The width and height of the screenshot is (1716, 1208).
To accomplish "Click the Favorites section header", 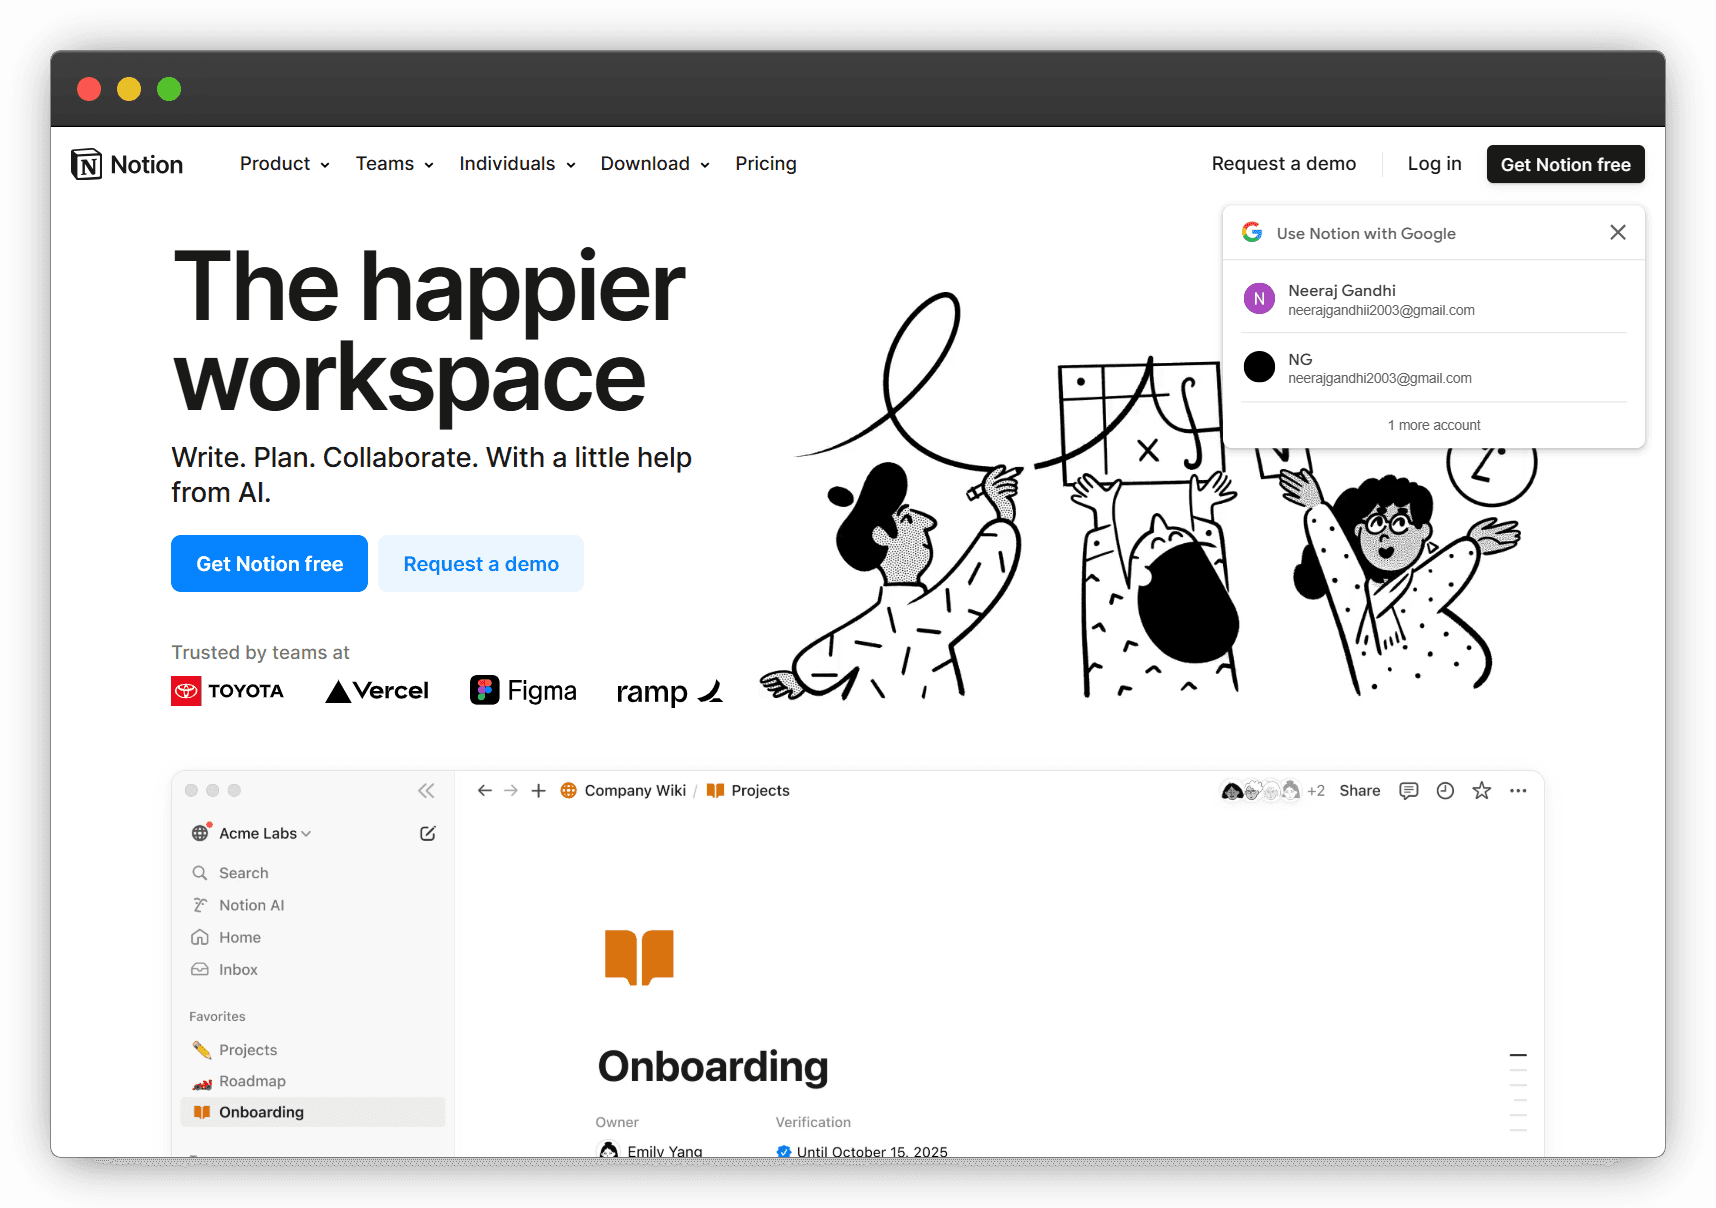I will (217, 1016).
